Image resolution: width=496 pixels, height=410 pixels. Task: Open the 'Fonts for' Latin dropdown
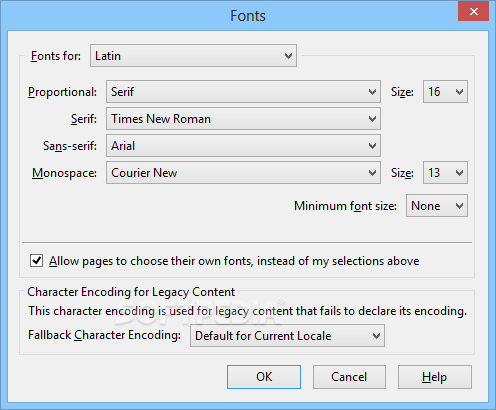click(x=193, y=56)
